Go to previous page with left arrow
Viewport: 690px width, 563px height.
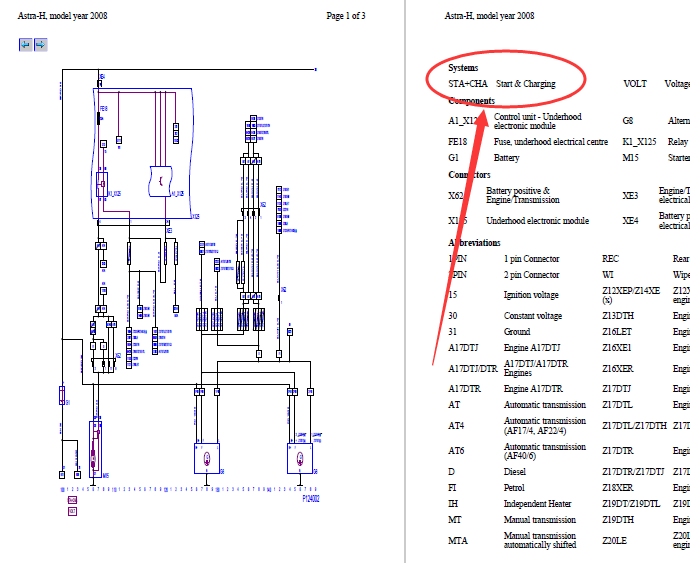(26, 44)
